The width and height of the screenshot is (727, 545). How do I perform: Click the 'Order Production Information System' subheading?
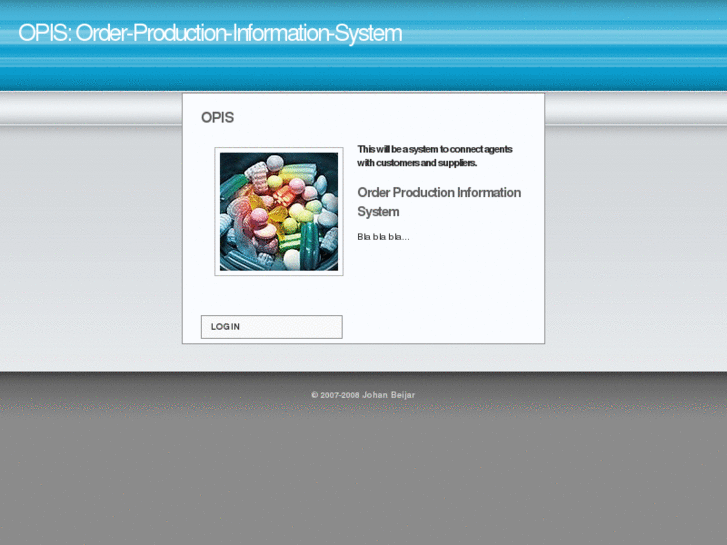439,202
